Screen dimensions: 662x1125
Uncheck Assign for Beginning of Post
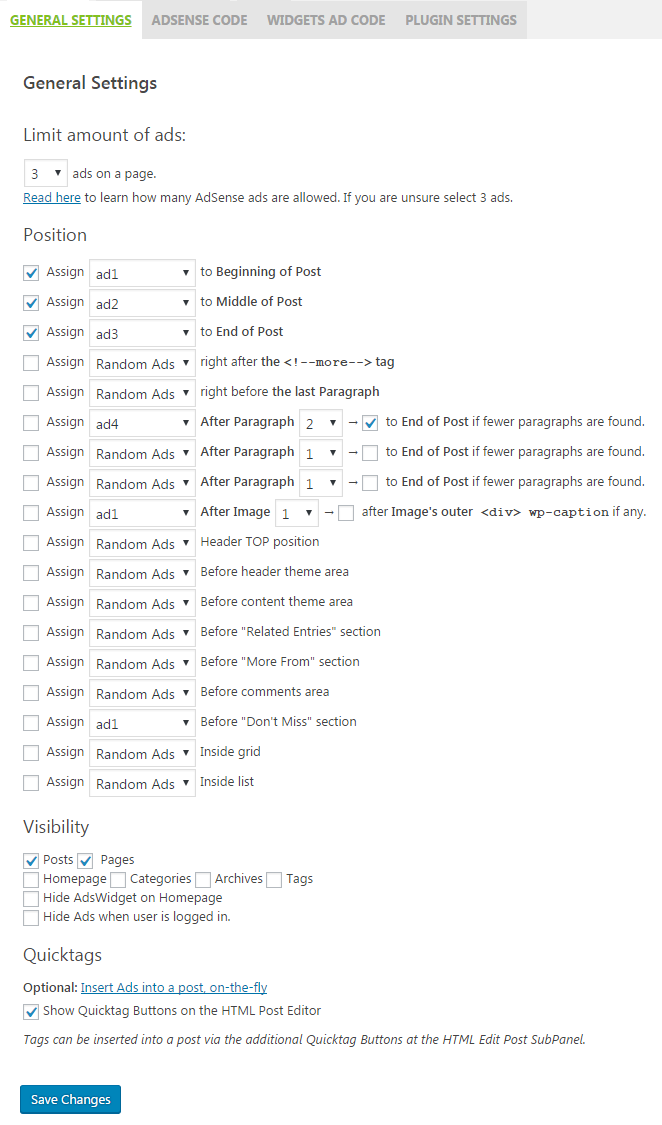[x=31, y=272]
